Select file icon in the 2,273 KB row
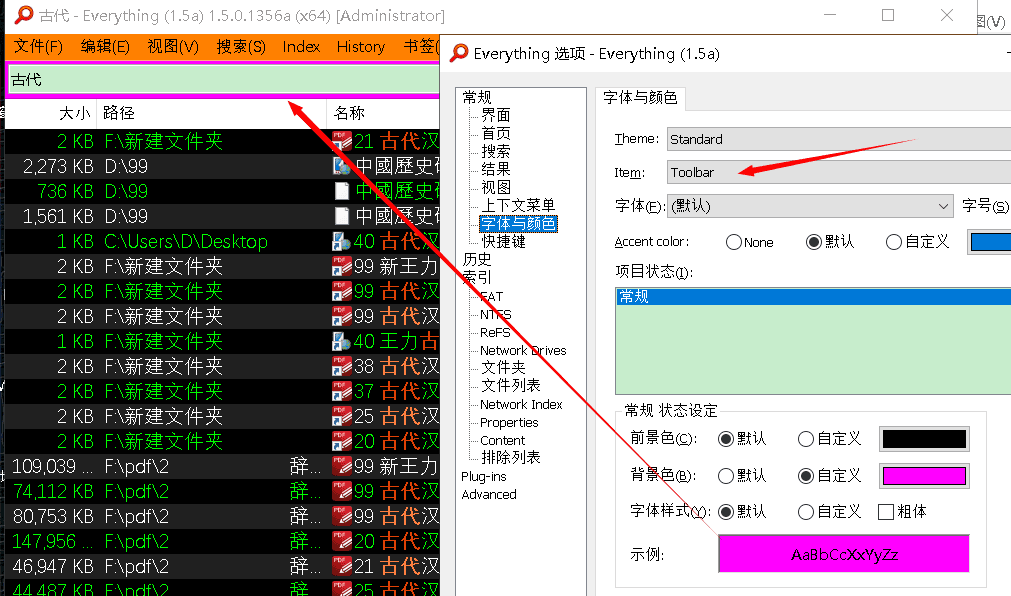Screen dimensions: 1011x596 (x=341, y=166)
